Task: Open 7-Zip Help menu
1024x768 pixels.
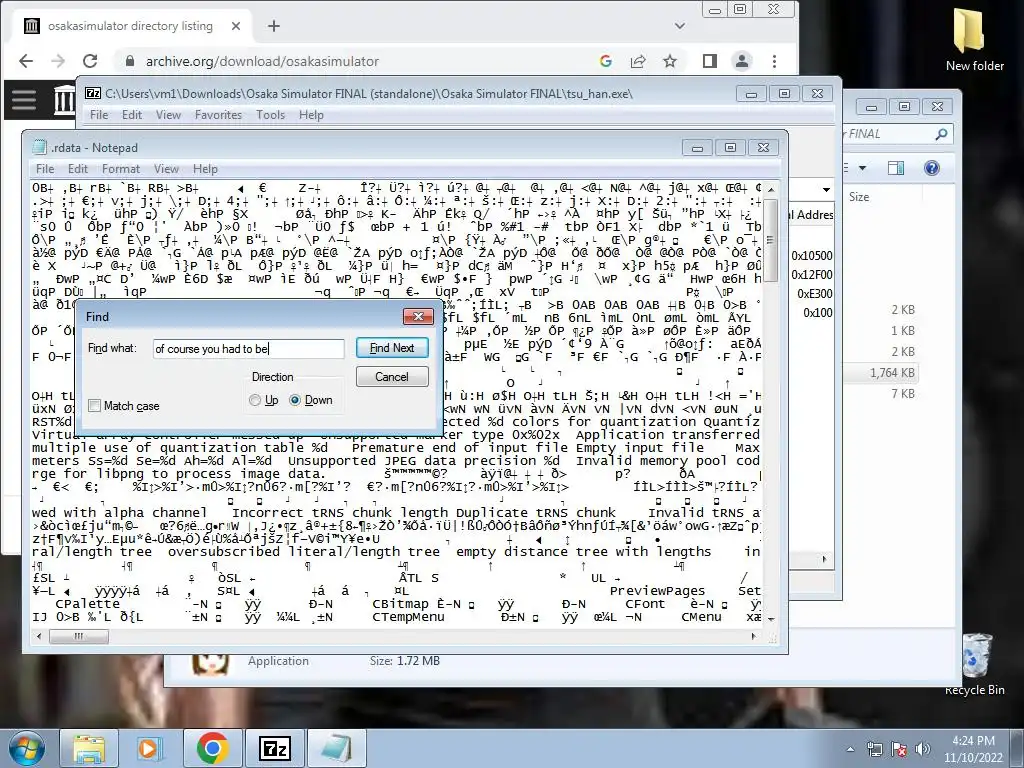Action: [312, 115]
